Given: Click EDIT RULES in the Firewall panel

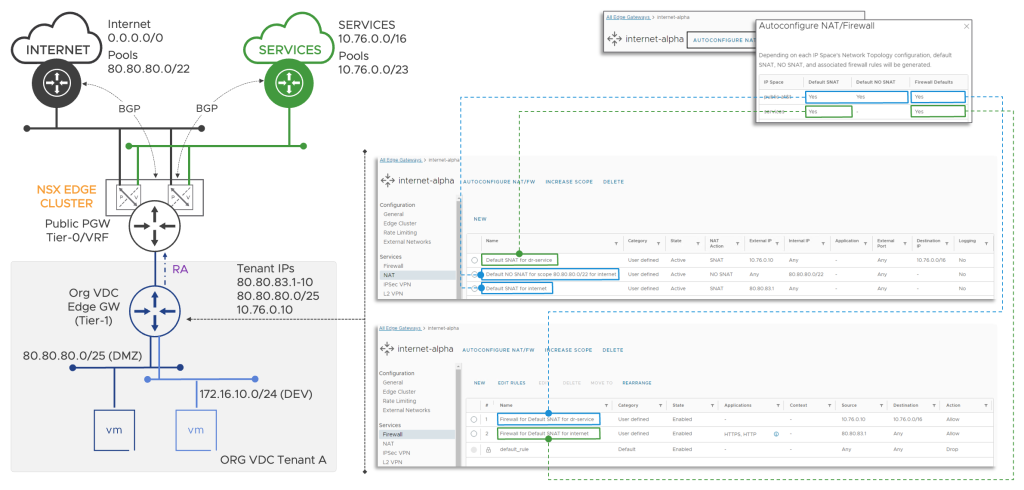Looking at the screenshot, I should tap(511, 383).
